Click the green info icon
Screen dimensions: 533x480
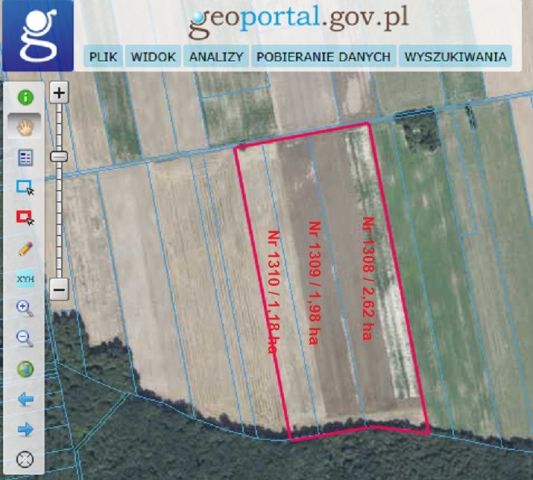pyautogui.click(x=25, y=98)
